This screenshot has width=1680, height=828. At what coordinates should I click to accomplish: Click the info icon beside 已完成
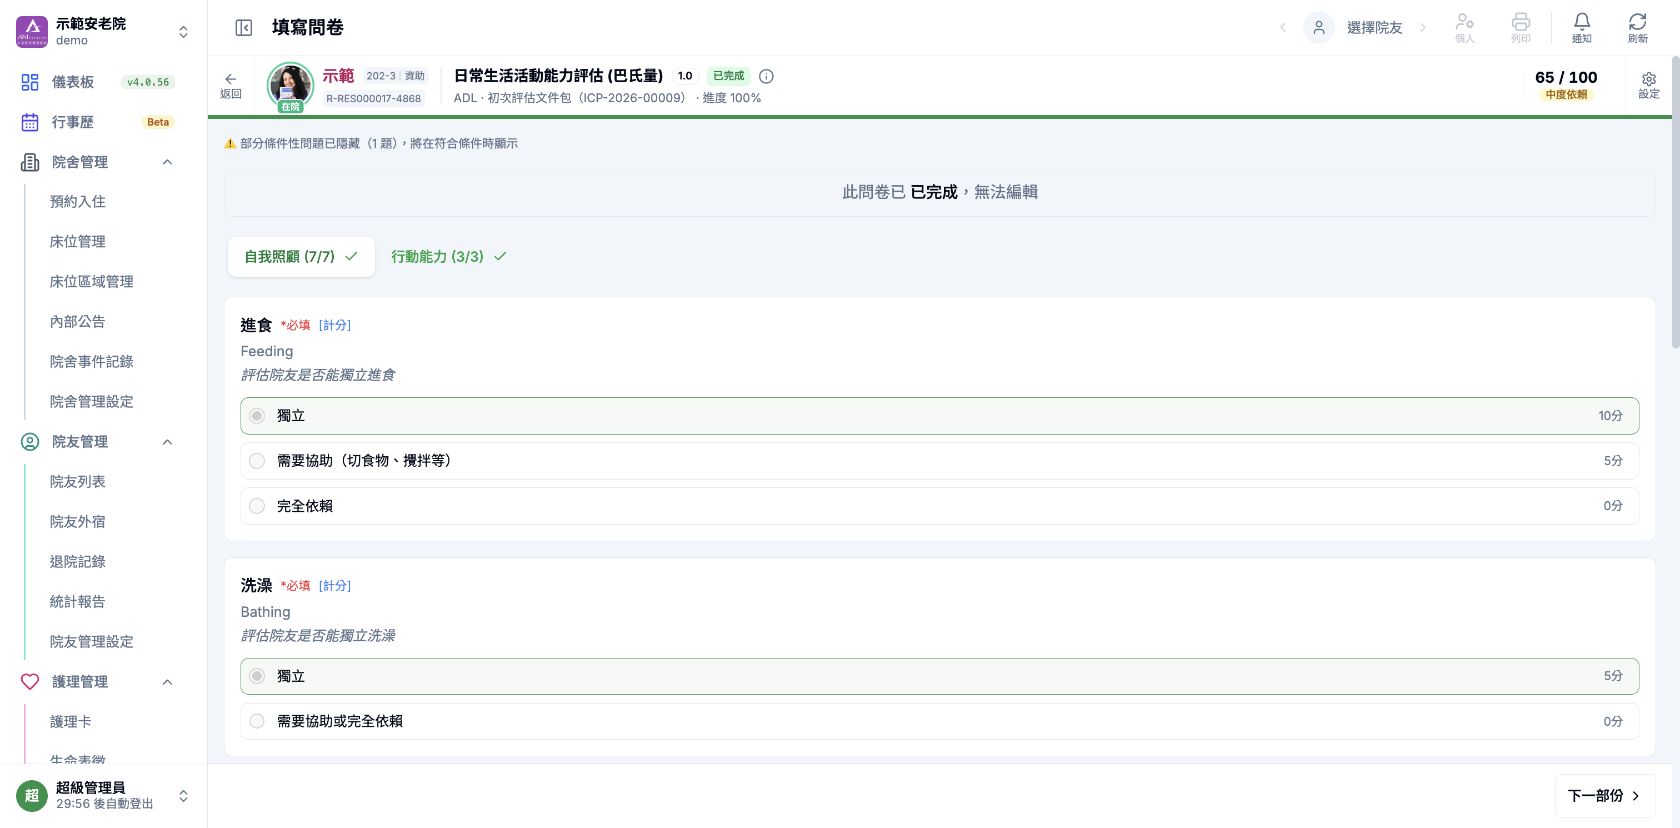tap(766, 76)
